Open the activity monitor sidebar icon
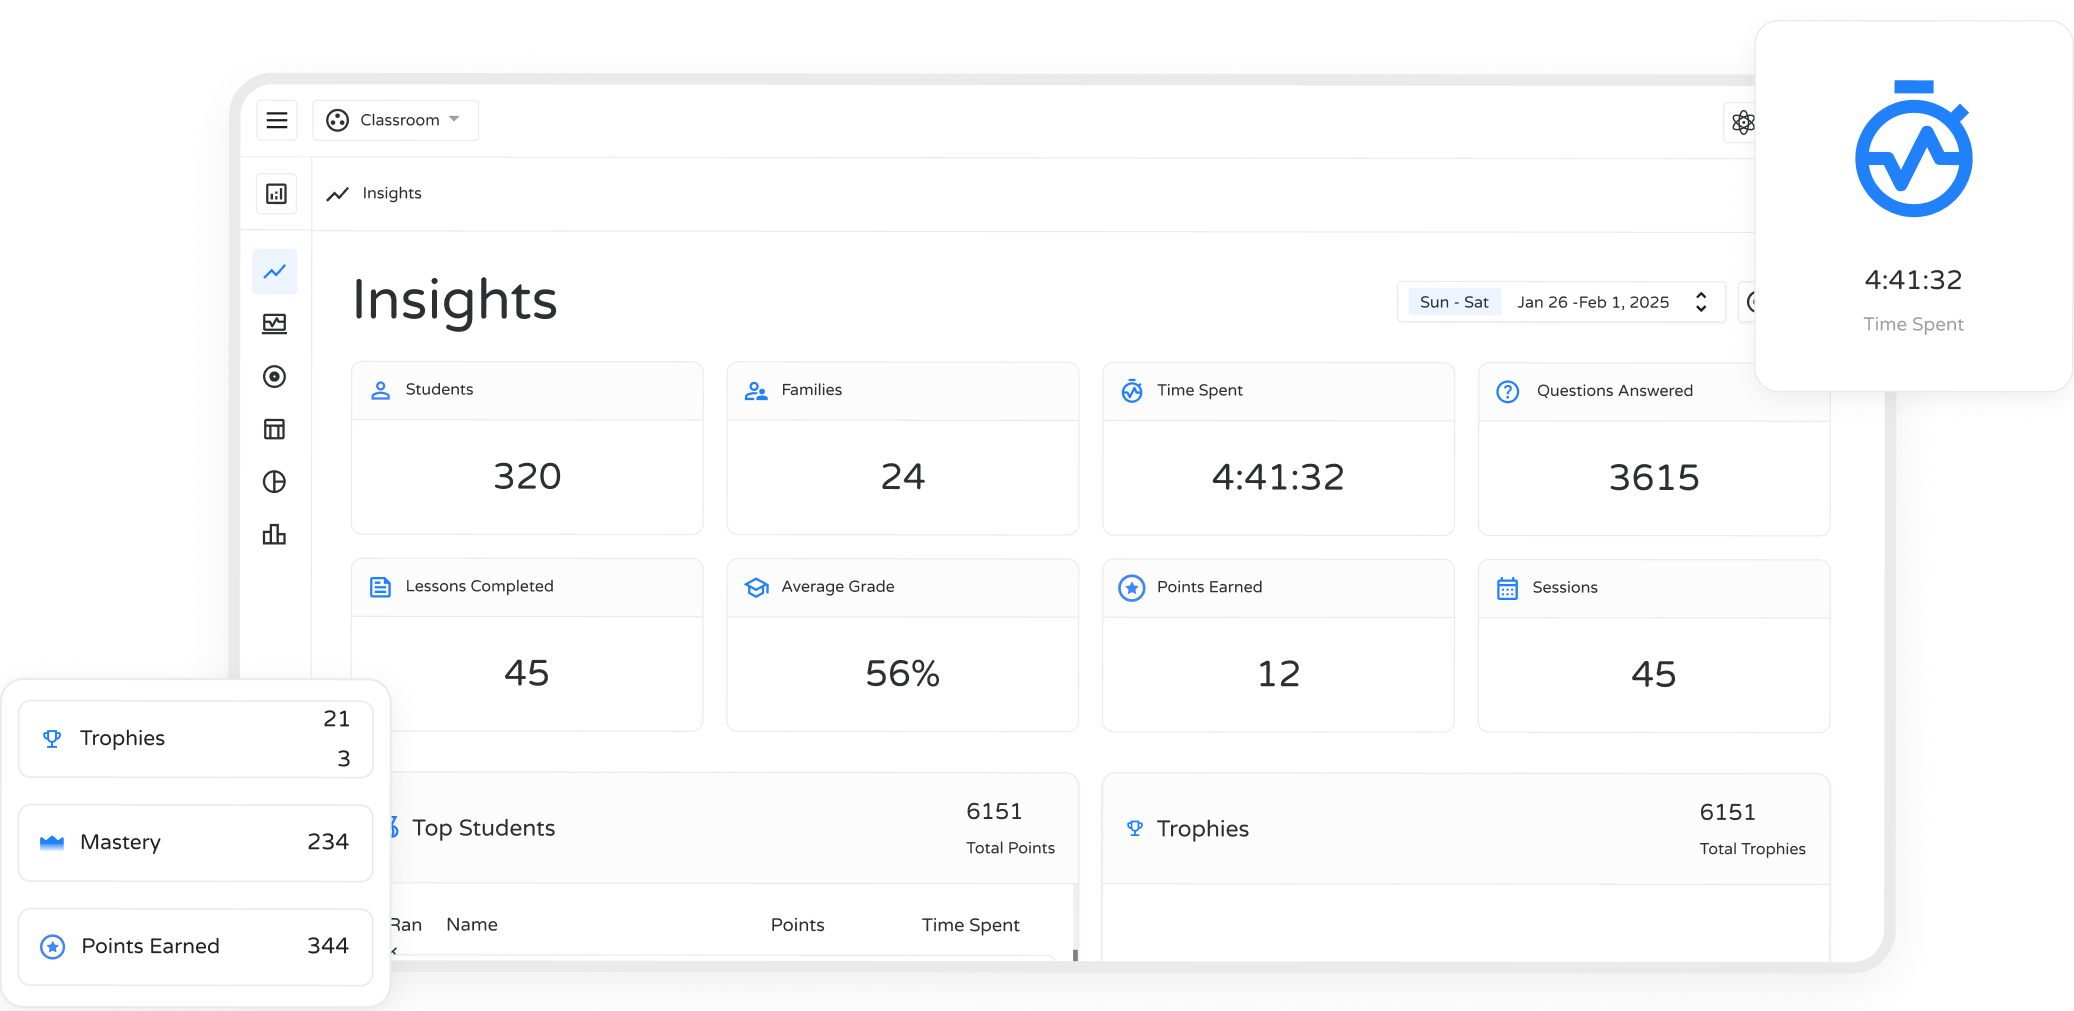Viewport: 2074px width, 1011px height. pyautogui.click(x=275, y=324)
